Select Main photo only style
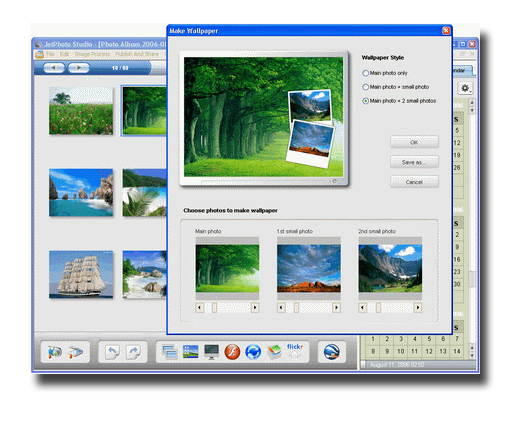 click(x=366, y=73)
